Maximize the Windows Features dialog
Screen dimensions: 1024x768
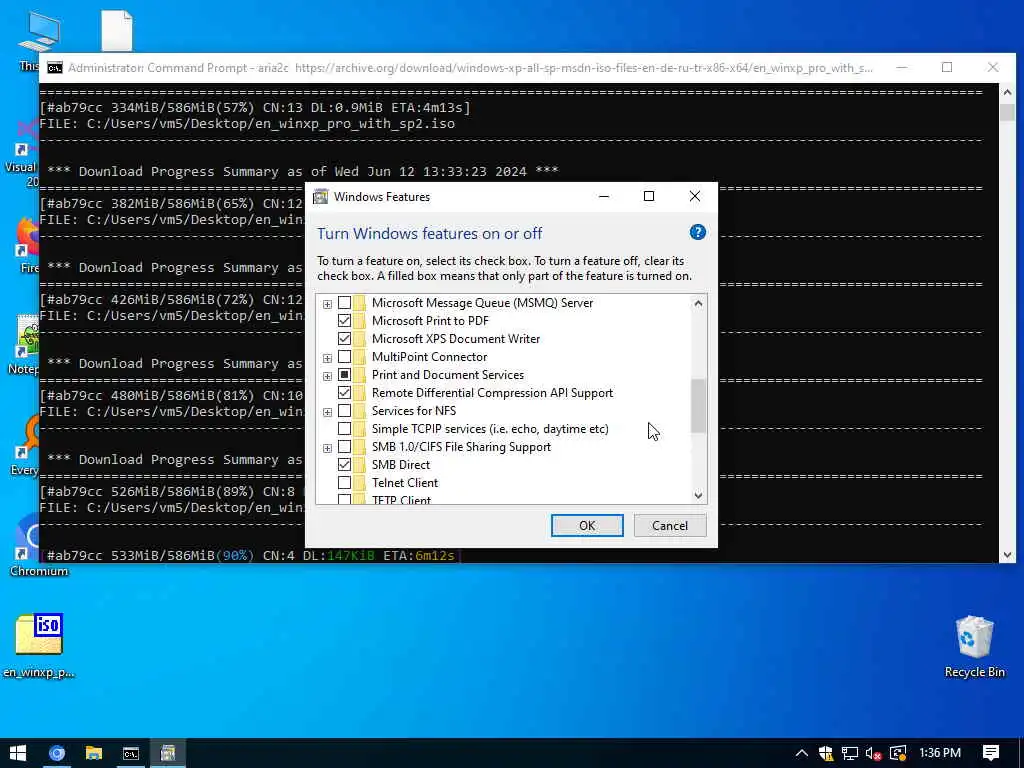point(648,197)
